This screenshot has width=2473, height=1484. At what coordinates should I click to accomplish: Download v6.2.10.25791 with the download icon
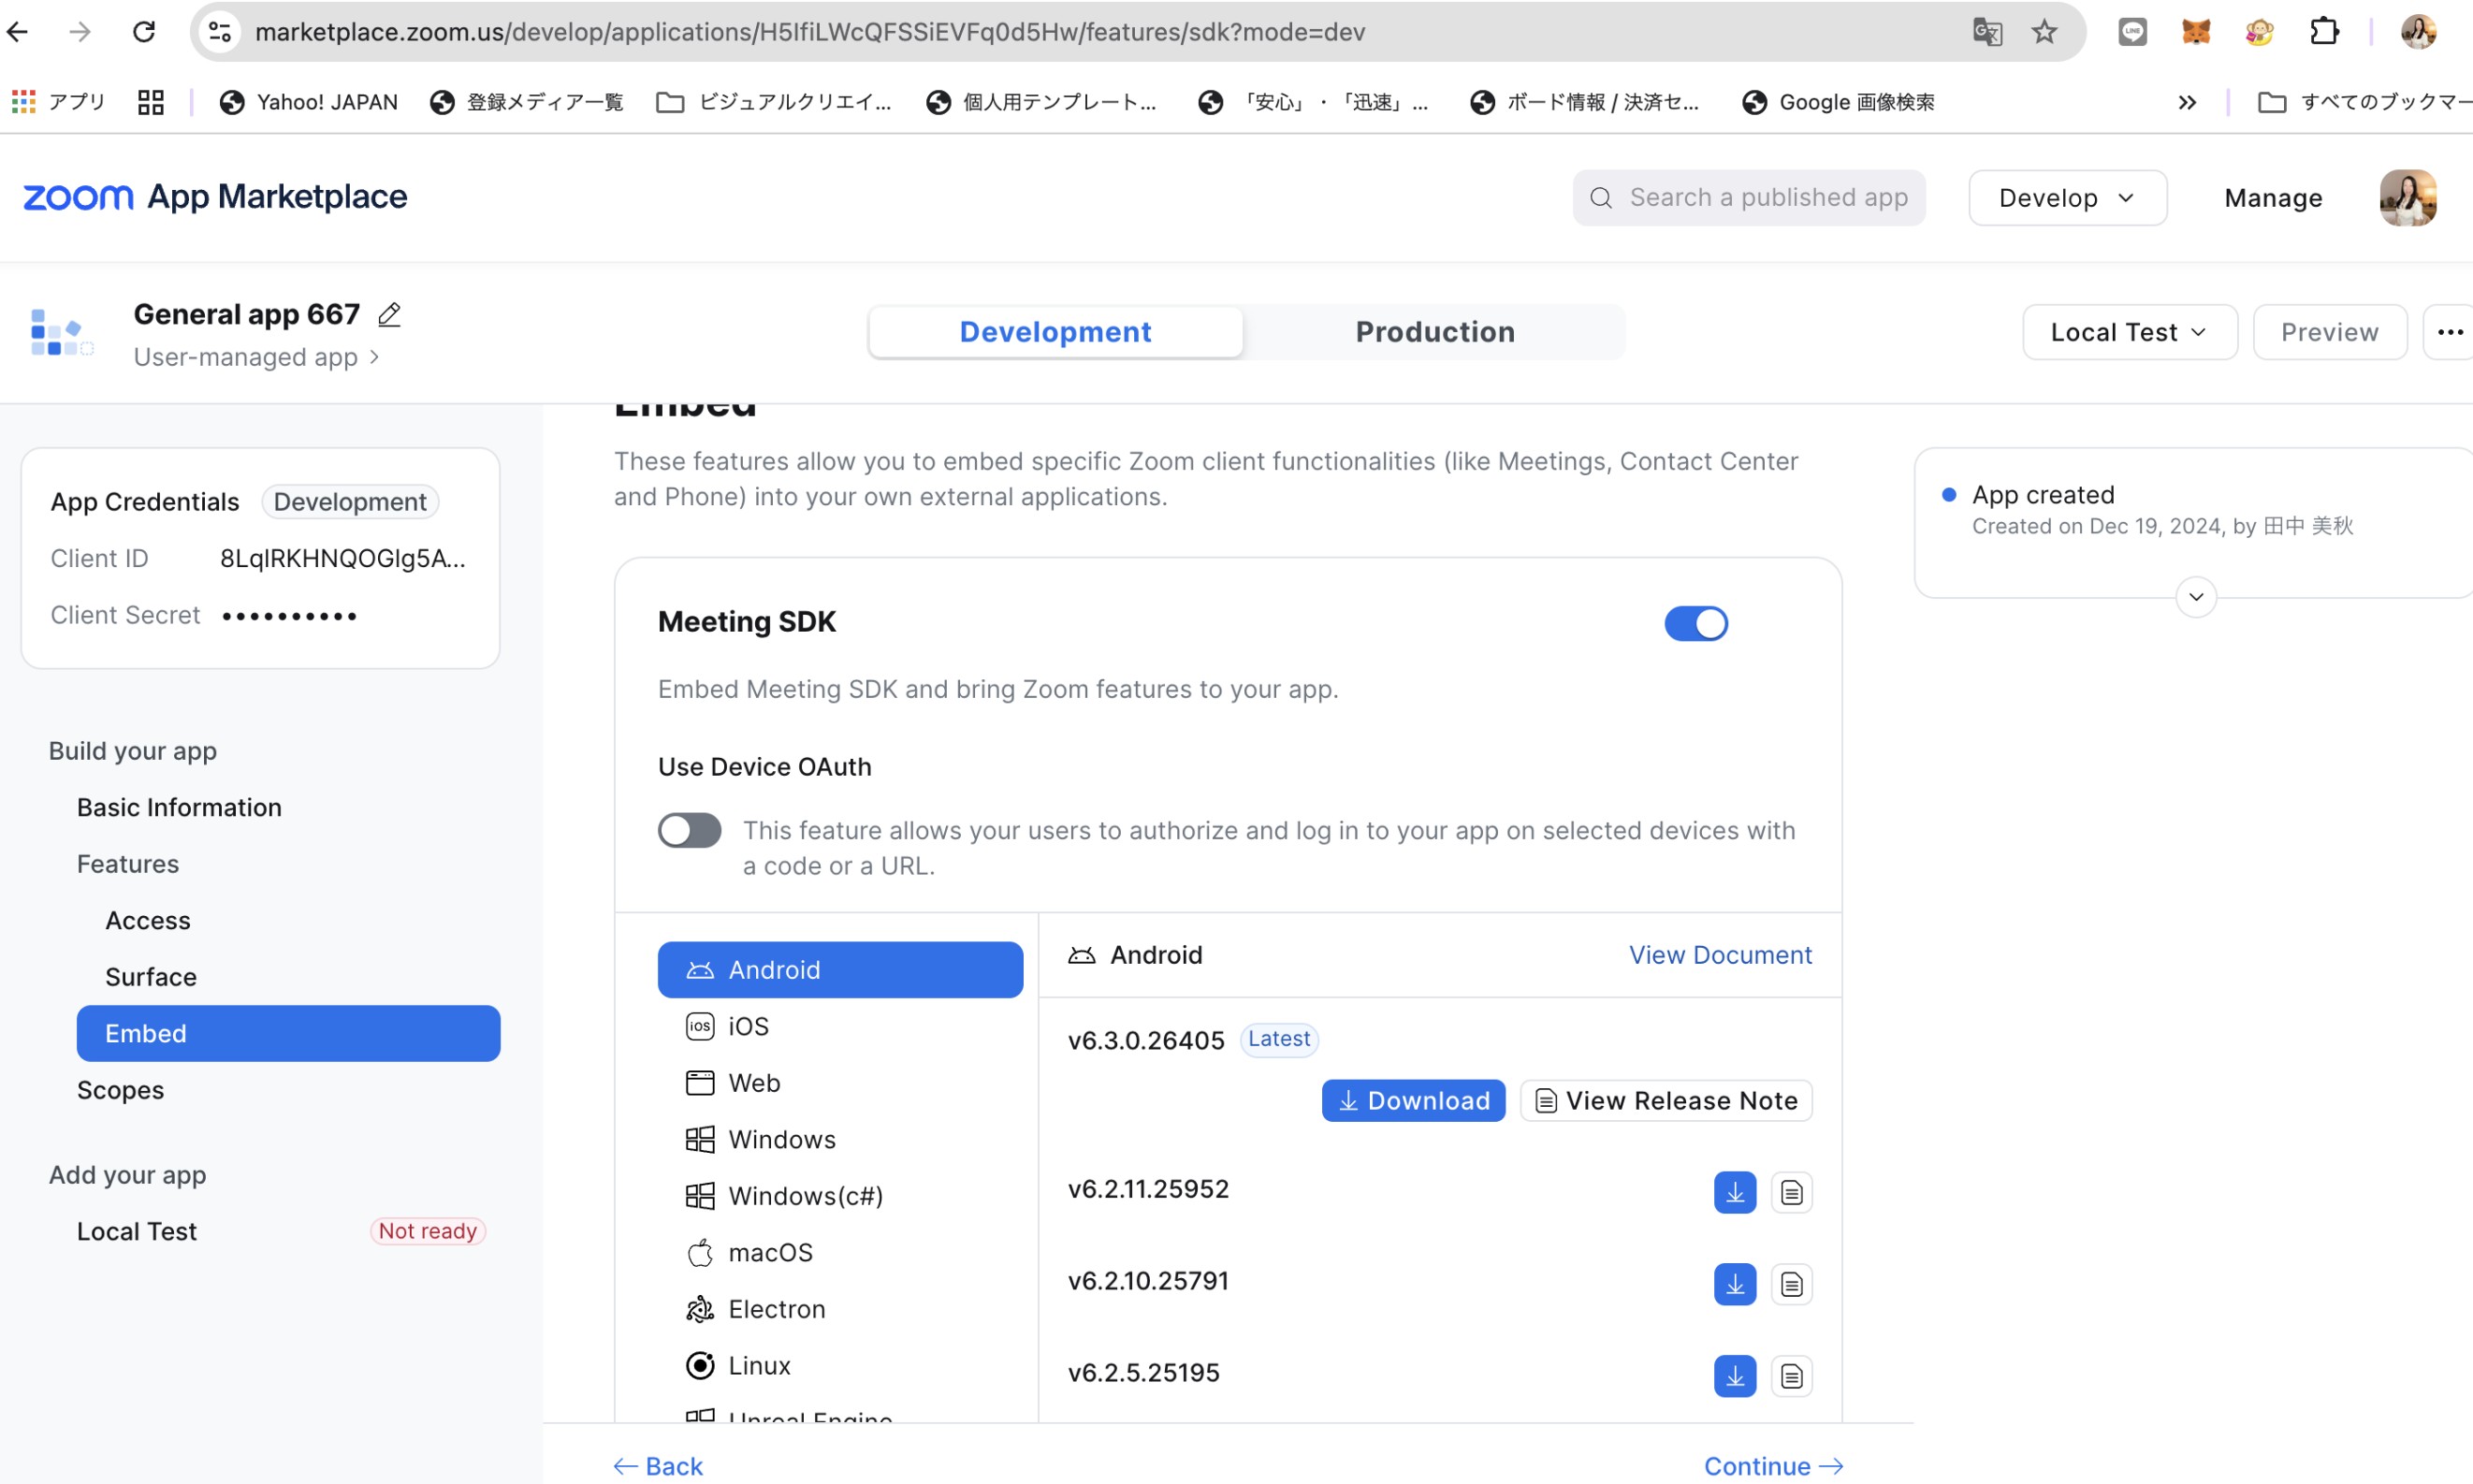pyautogui.click(x=1735, y=1284)
